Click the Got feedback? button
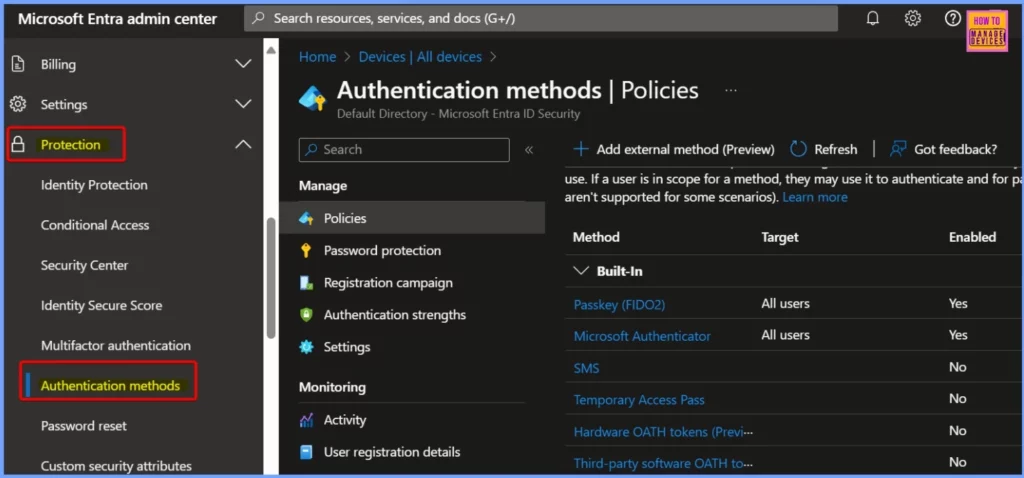 [x=943, y=149]
